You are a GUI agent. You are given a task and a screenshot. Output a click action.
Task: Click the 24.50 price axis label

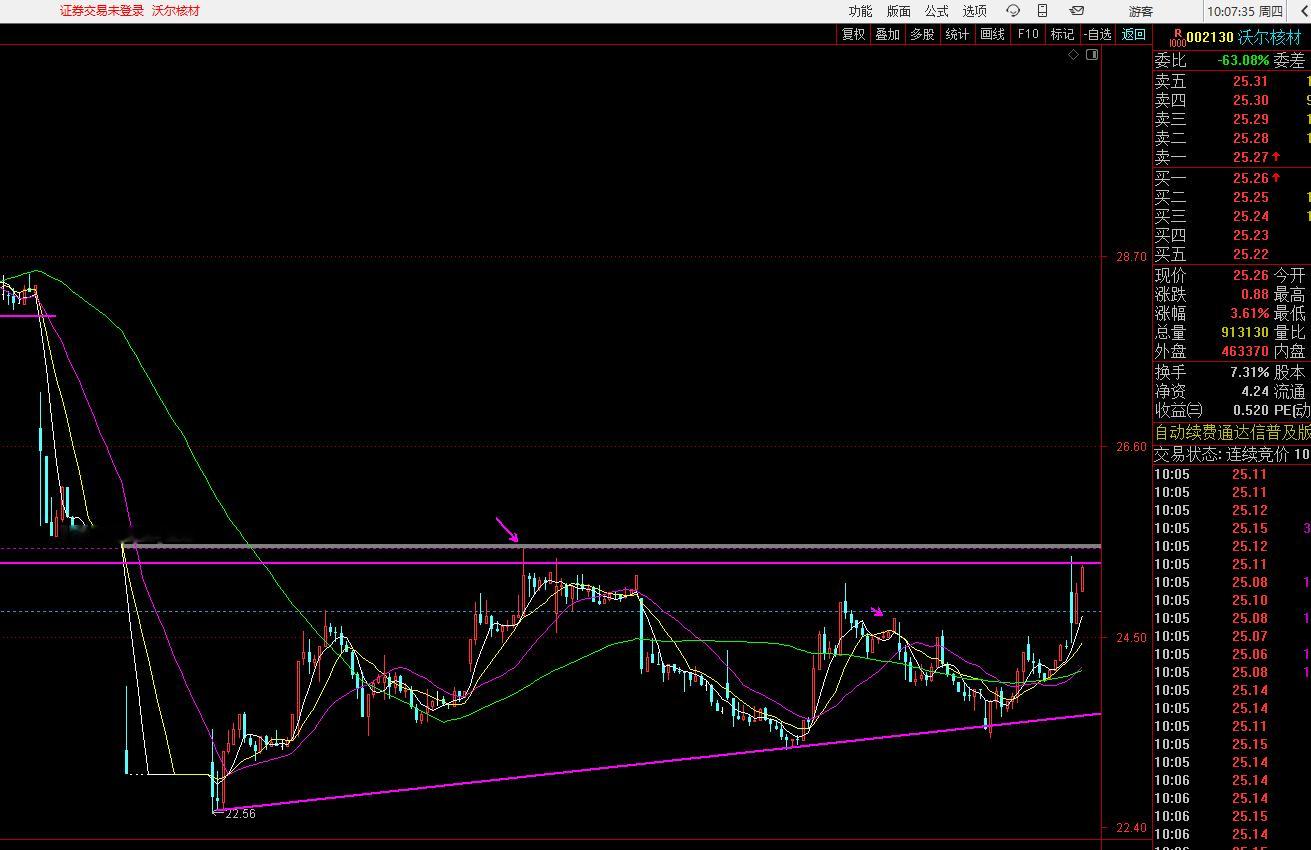point(1132,638)
